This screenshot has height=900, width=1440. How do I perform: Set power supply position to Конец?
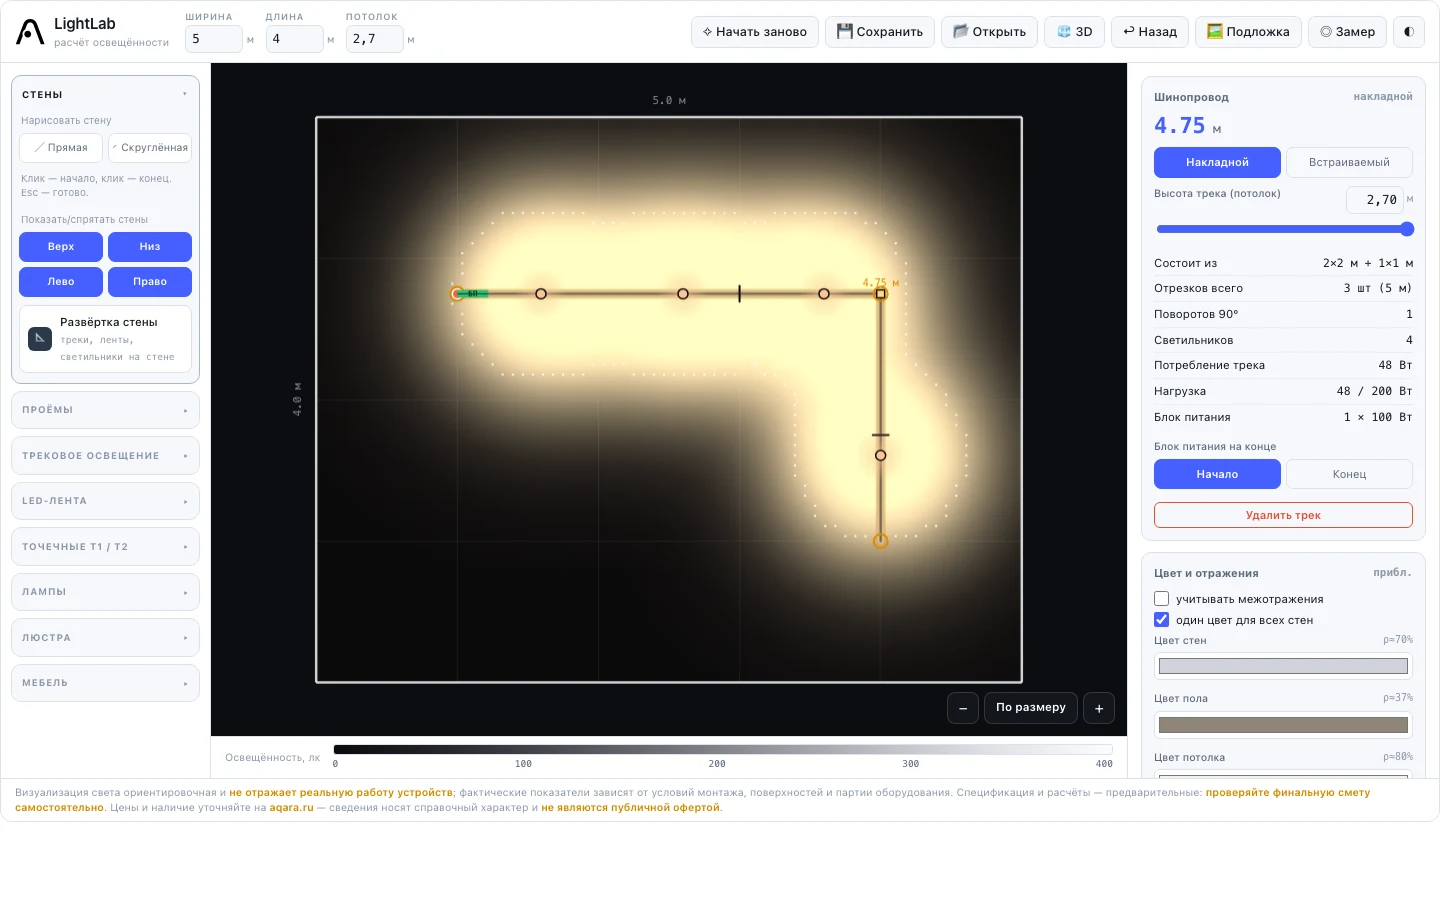tap(1349, 474)
